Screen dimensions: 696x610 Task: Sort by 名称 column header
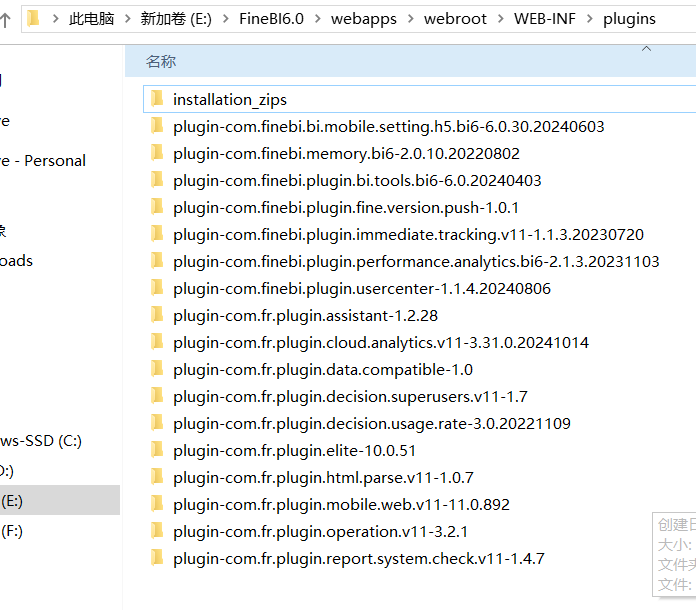point(161,61)
